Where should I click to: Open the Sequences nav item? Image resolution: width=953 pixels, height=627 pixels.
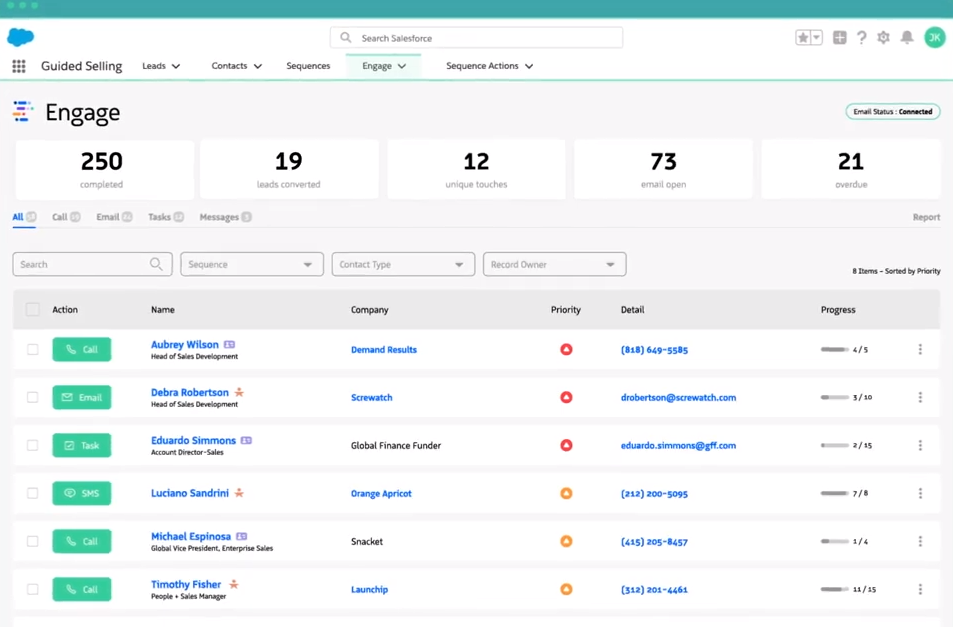click(308, 66)
